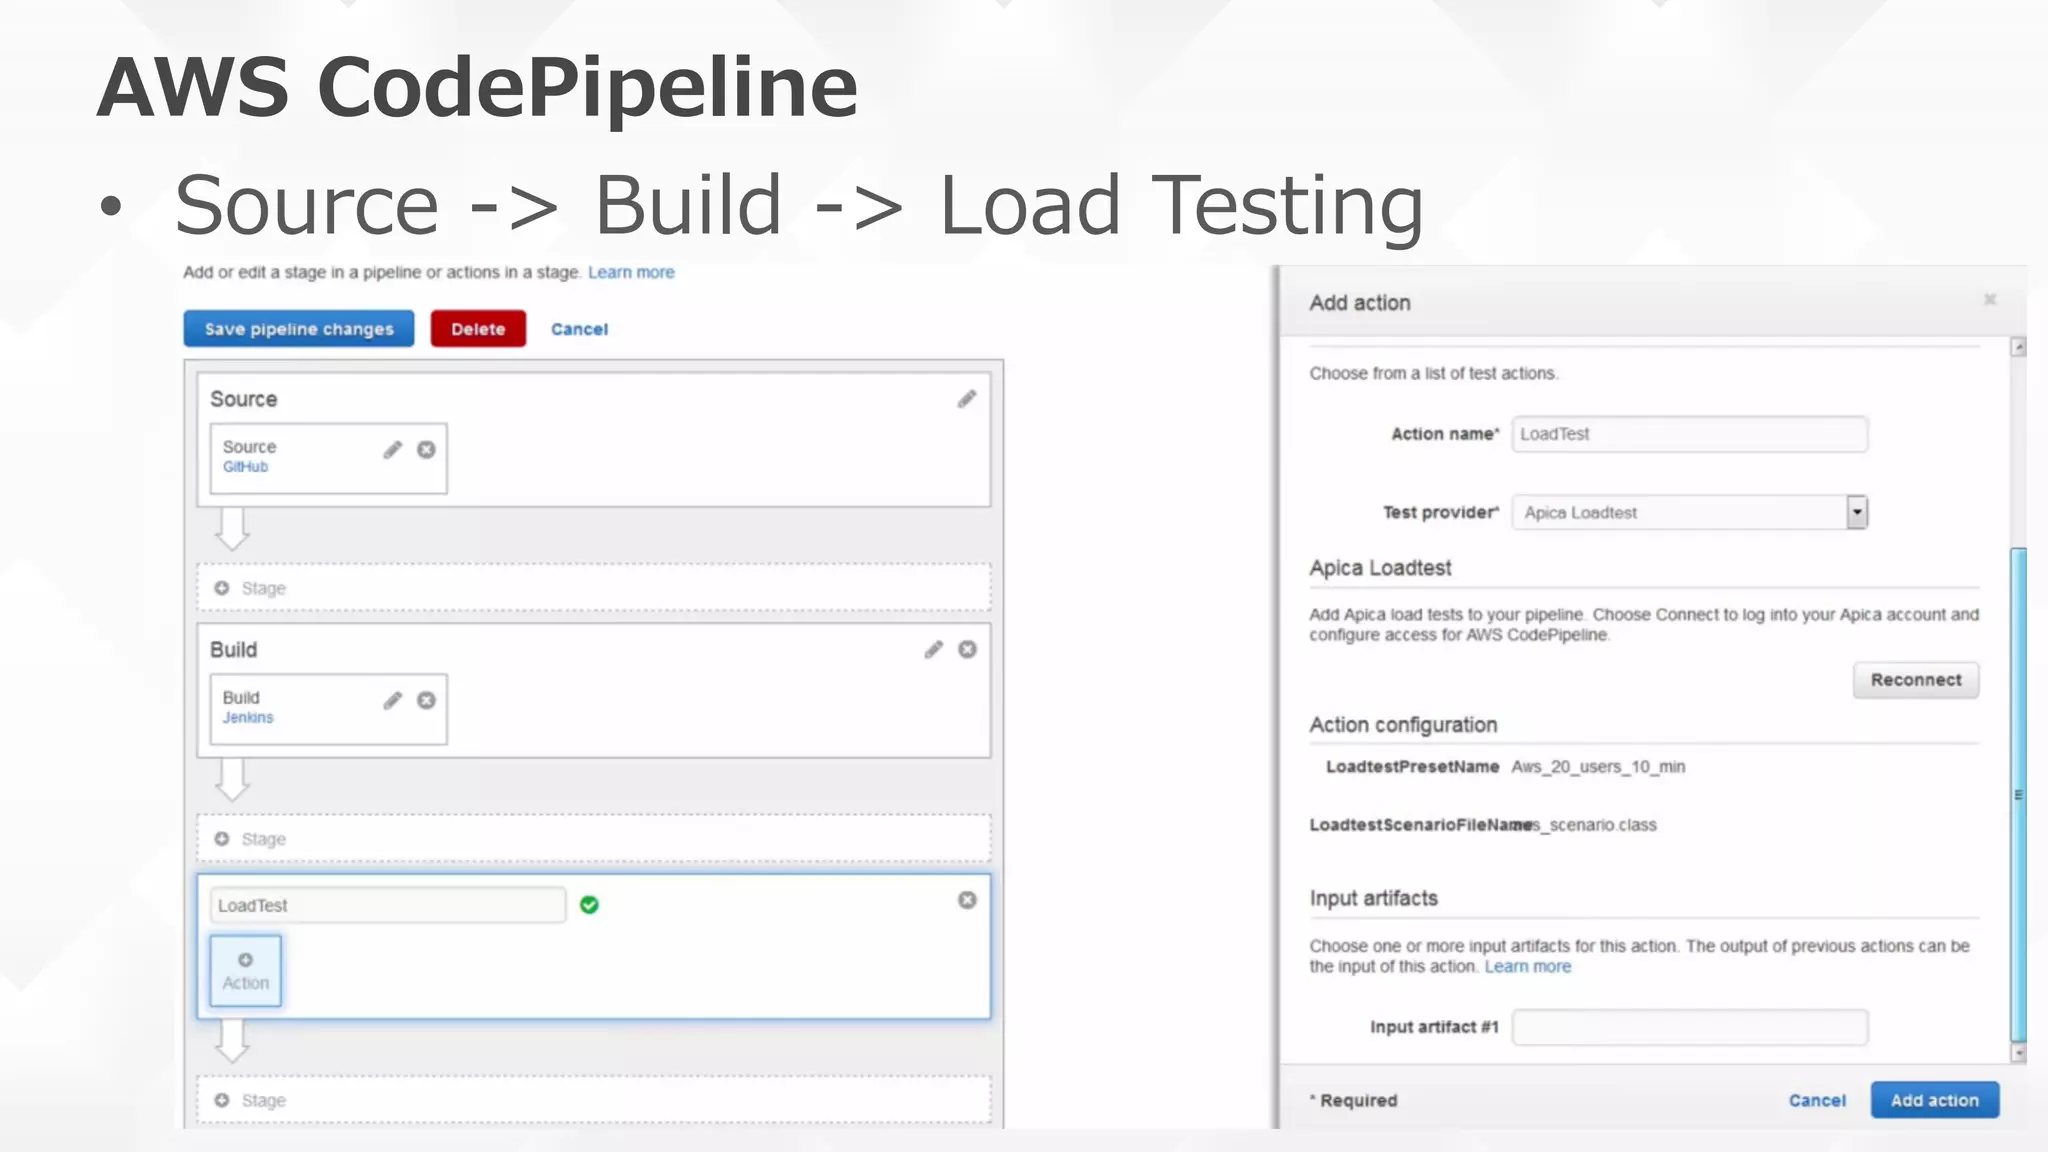Edit the Jenkins Build action
This screenshot has height=1152, width=2048.
pyautogui.click(x=392, y=700)
